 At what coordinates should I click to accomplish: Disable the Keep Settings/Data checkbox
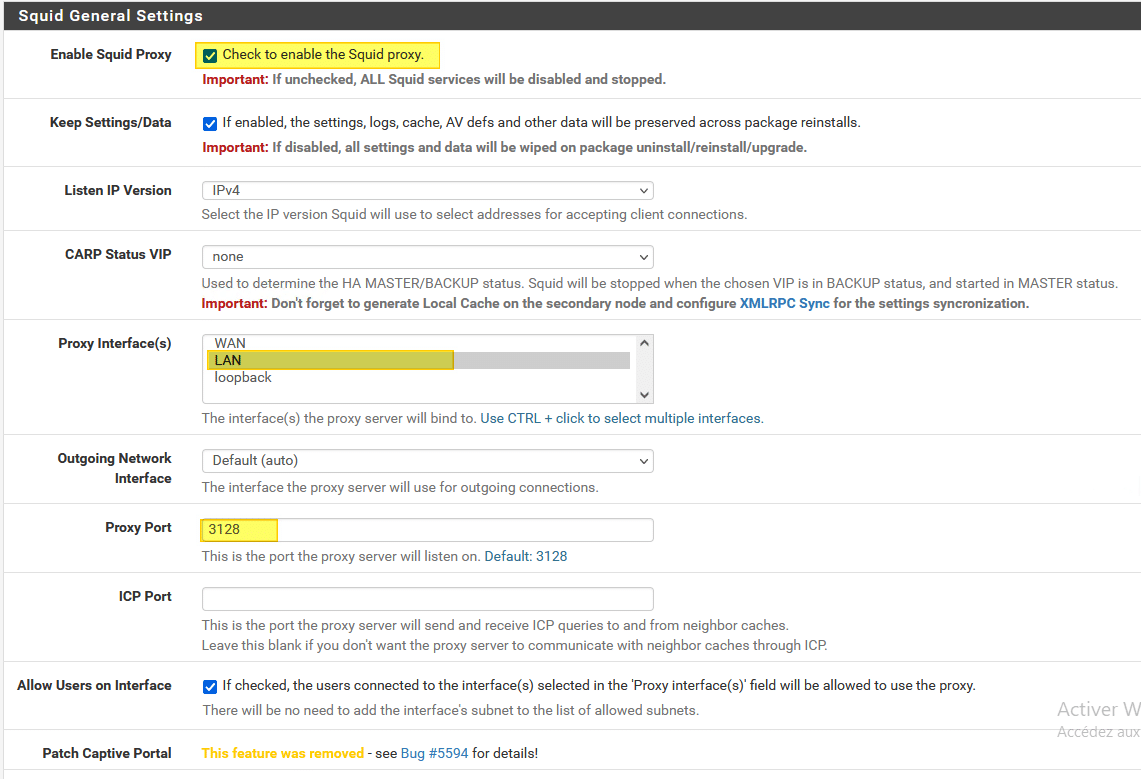[210, 123]
